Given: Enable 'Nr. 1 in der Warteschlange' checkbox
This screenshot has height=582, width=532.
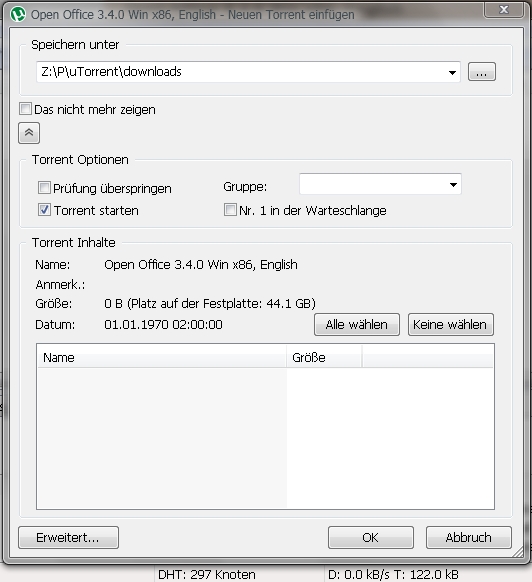Looking at the screenshot, I should tap(230, 210).
